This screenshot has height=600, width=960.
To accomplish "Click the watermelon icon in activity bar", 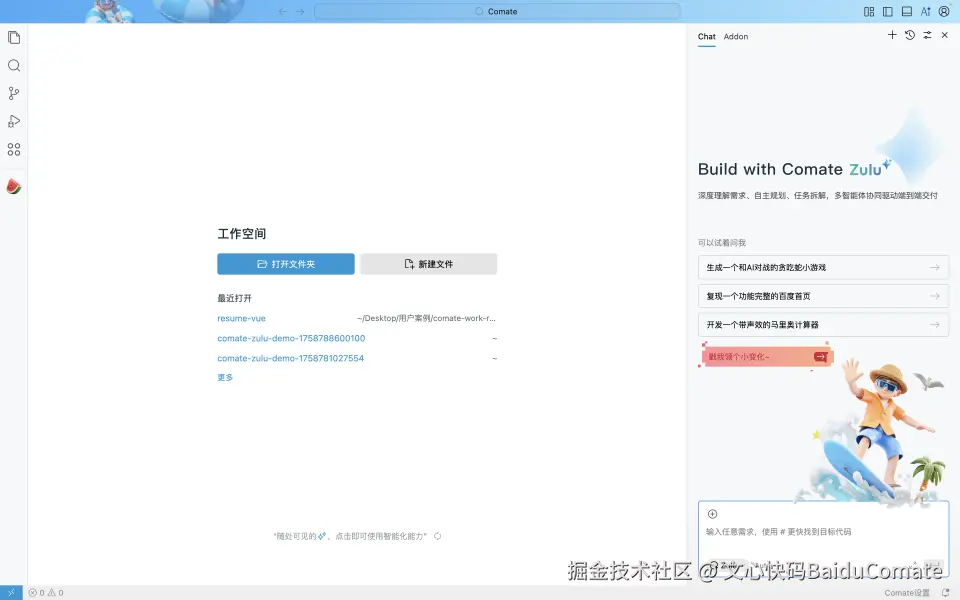I will tap(13, 186).
